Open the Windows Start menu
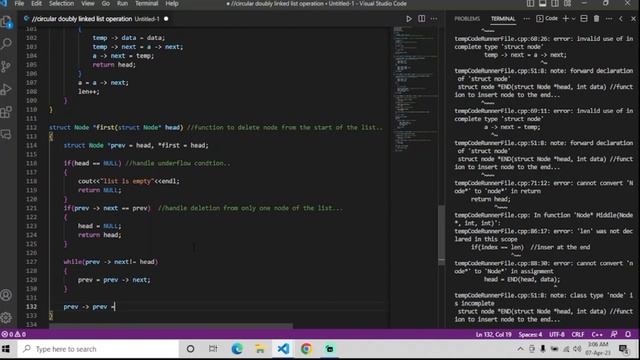The height and width of the screenshot is (360, 640). coord(6,349)
